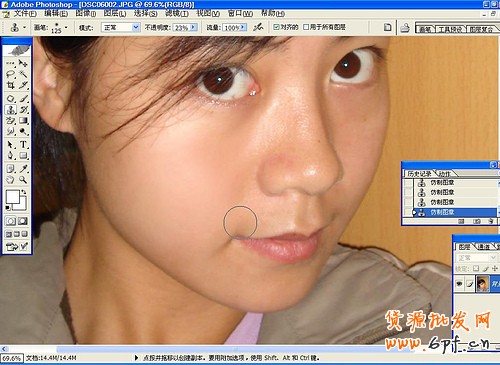Image resolution: width=500 pixels, height=365 pixels.
Task: Open the blending mode dropdown
Action: pyautogui.click(x=120, y=27)
